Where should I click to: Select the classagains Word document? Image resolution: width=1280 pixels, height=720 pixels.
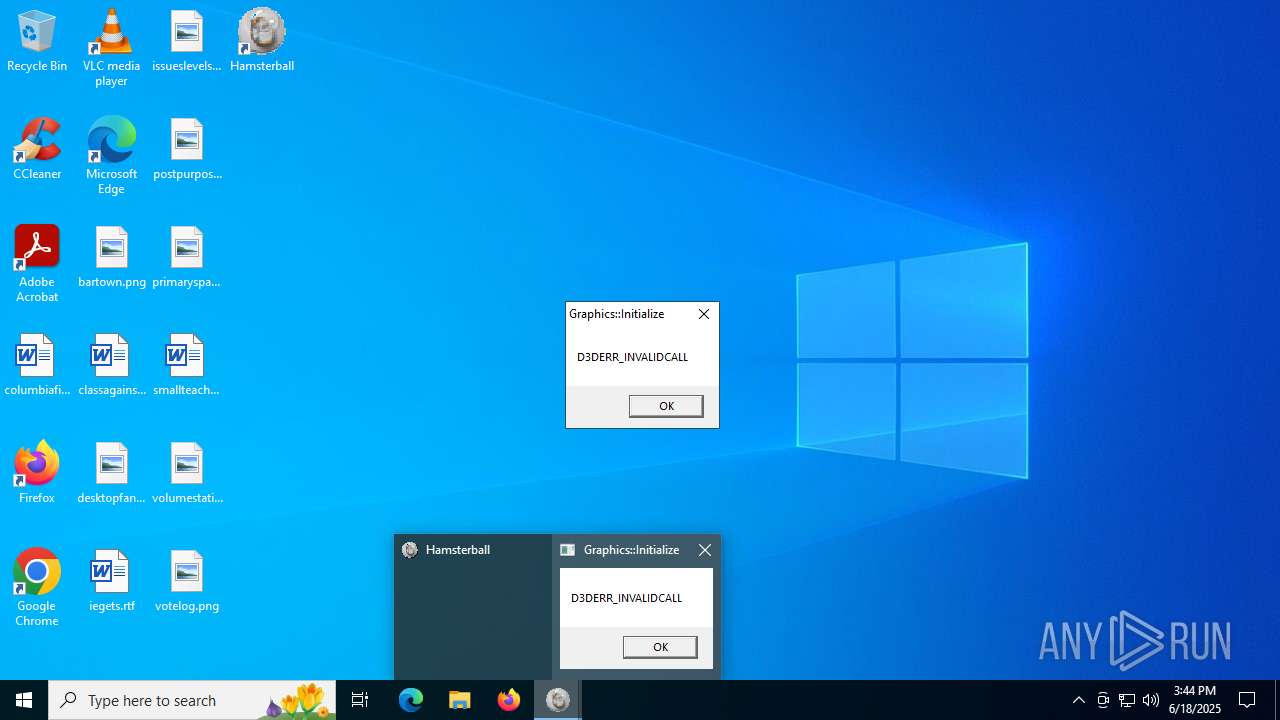[112, 366]
